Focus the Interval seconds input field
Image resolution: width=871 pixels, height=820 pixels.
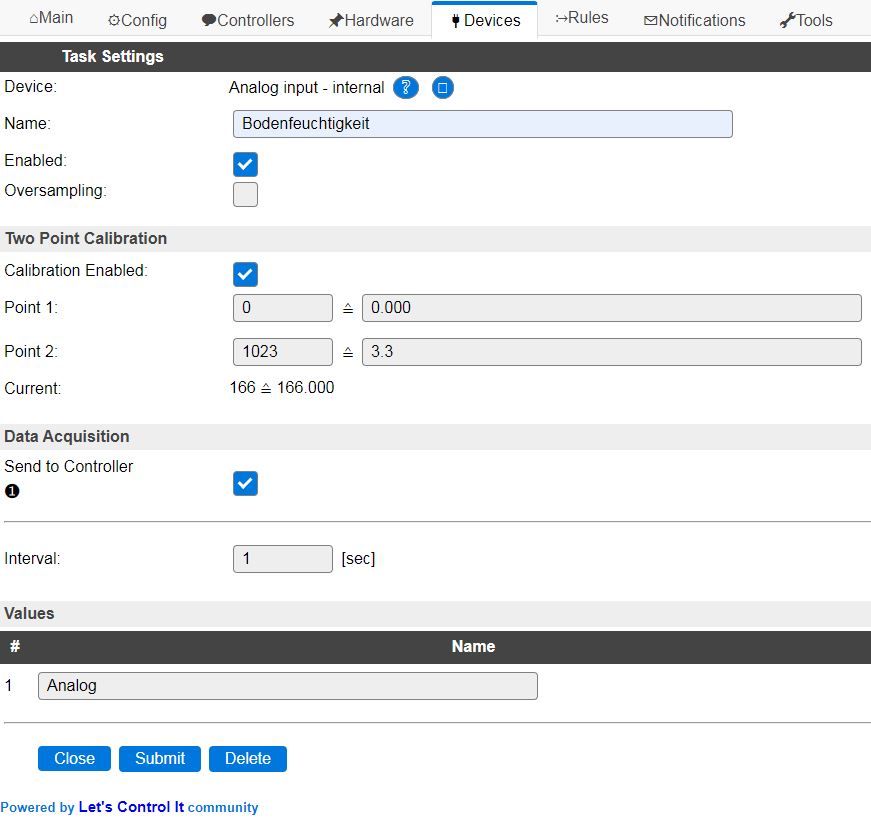pos(282,559)
